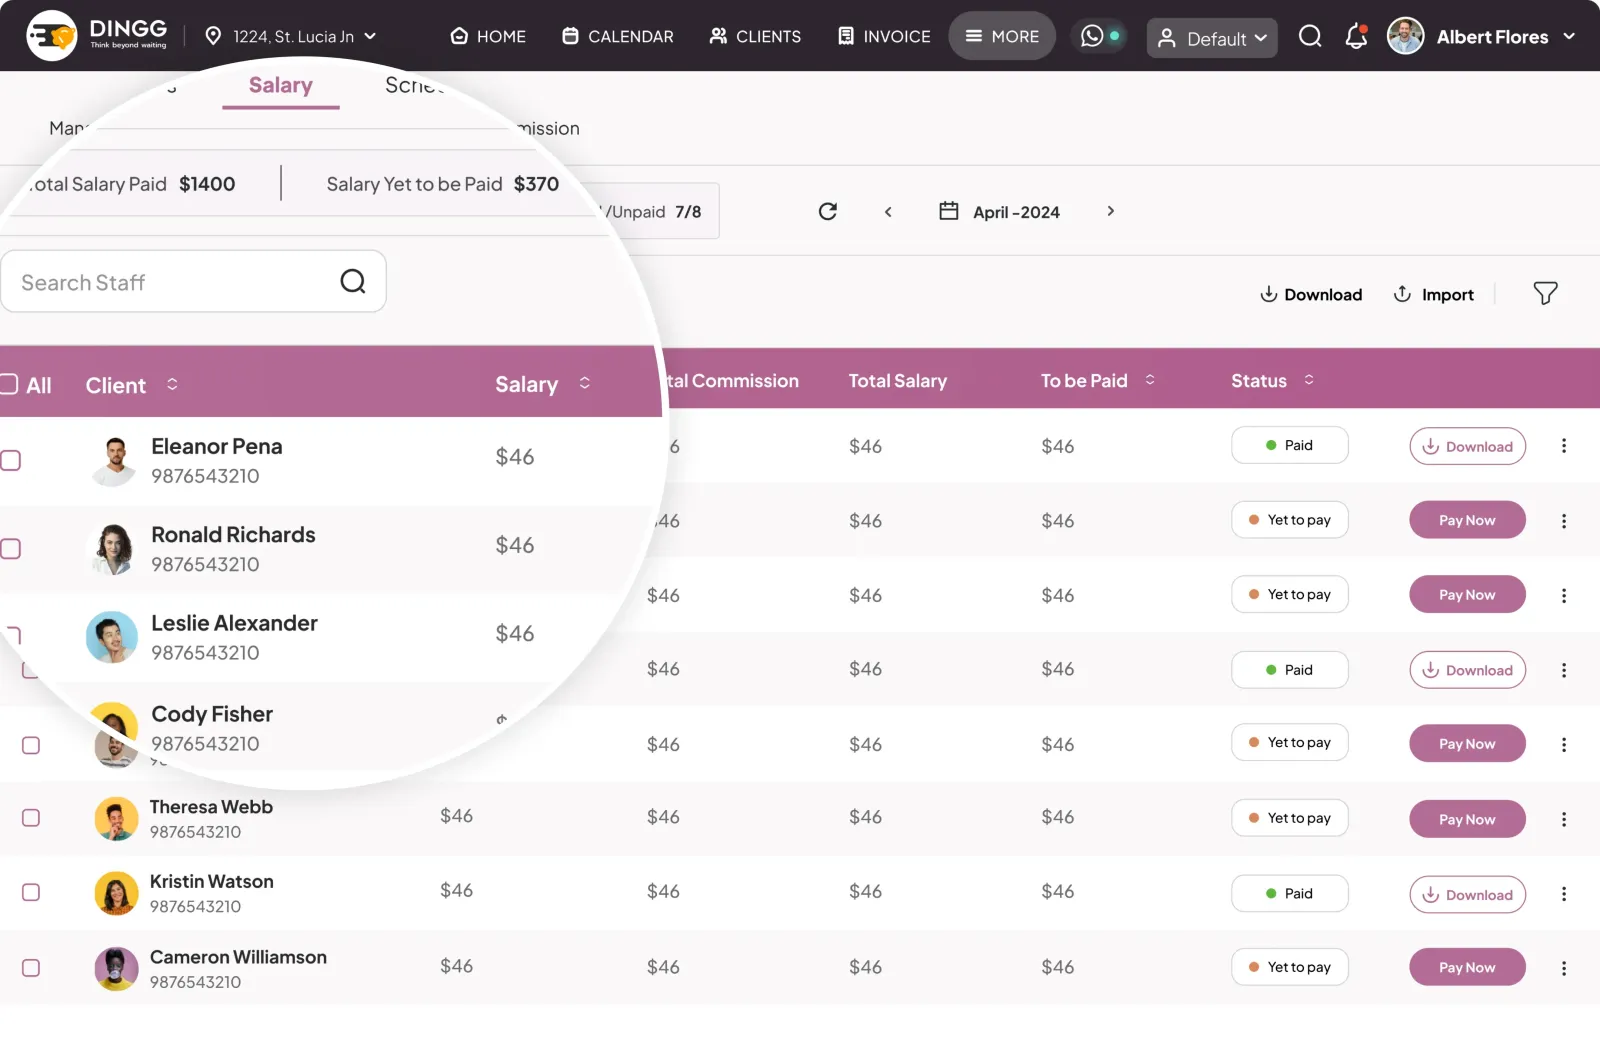Pay Now for the Cody Fisher row

pyautogui.click(x=1467, y=743)
